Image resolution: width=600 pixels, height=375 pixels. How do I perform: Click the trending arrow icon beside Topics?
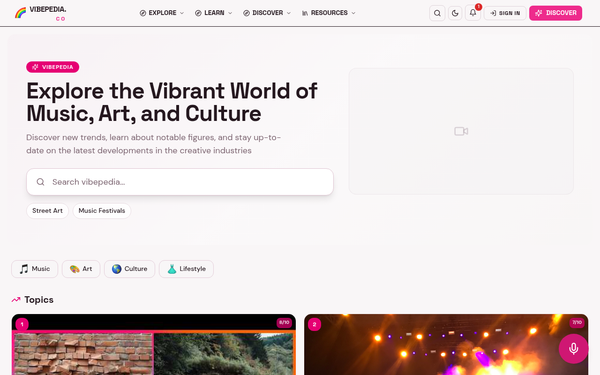[x=16, y=300]
